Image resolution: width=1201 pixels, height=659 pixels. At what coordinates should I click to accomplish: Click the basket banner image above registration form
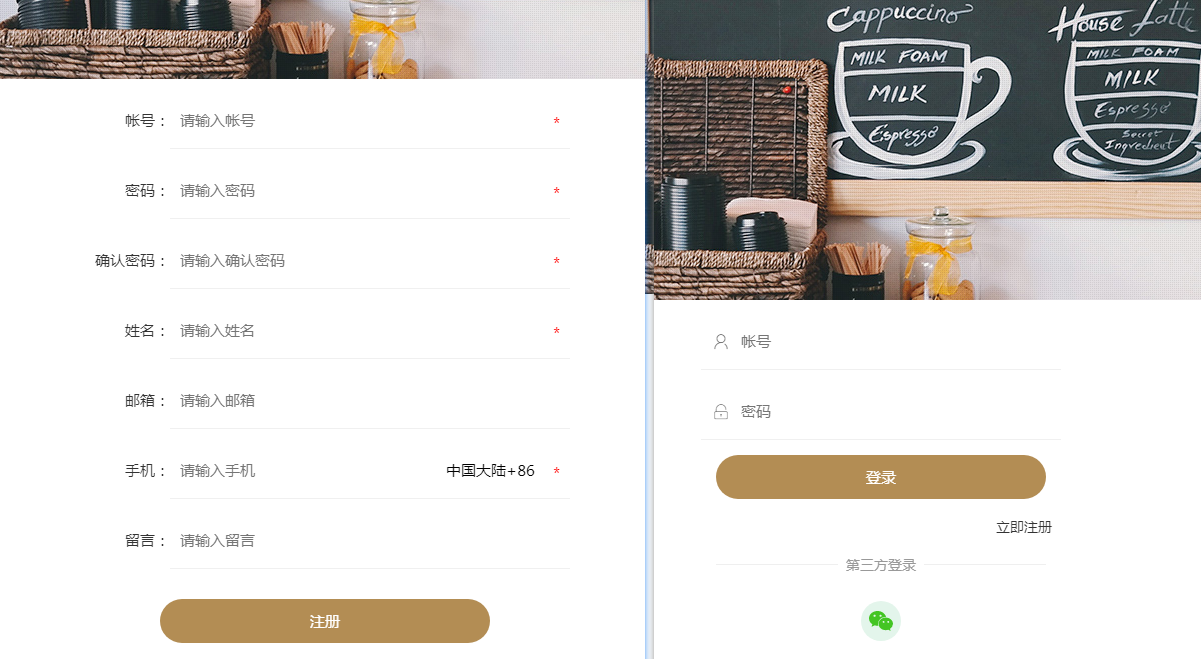322,39
